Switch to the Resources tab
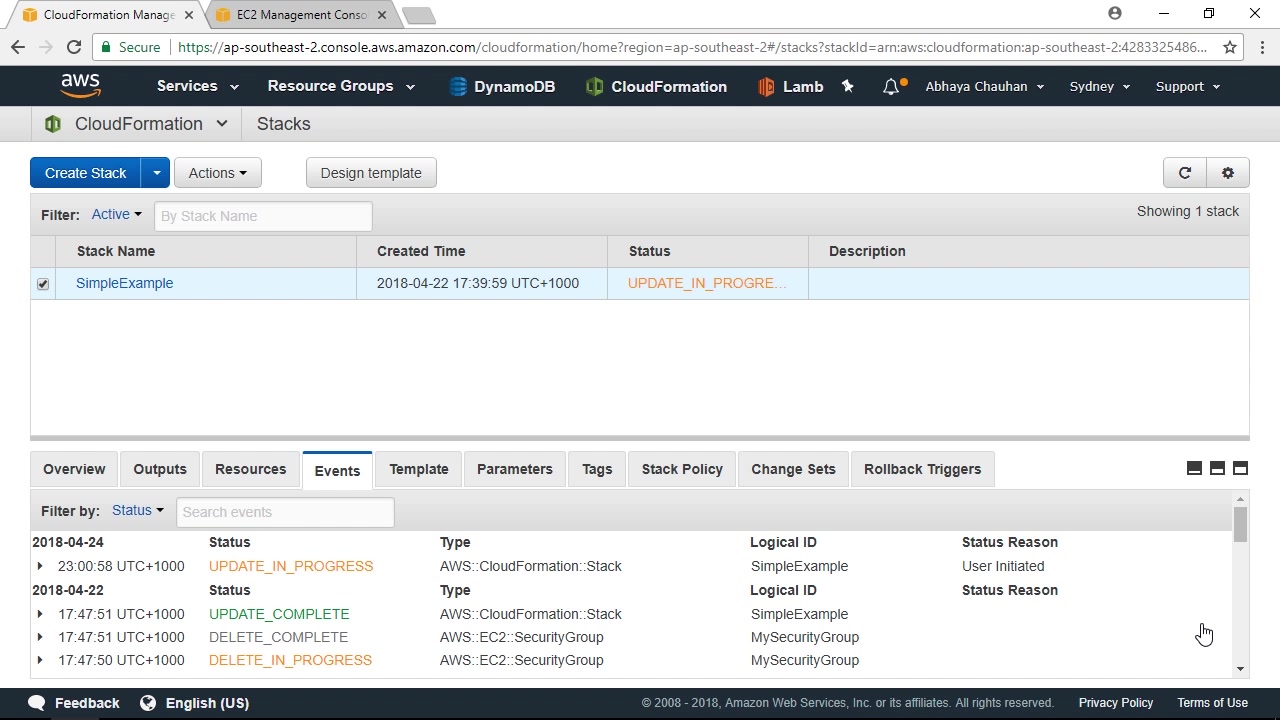Screen dimensions: 1280x720 [250, 469]
